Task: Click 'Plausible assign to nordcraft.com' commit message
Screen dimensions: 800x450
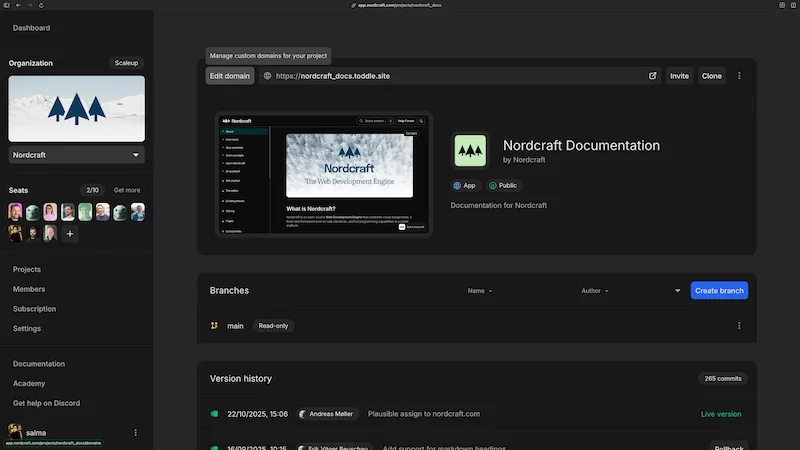Action: point(423,414)
